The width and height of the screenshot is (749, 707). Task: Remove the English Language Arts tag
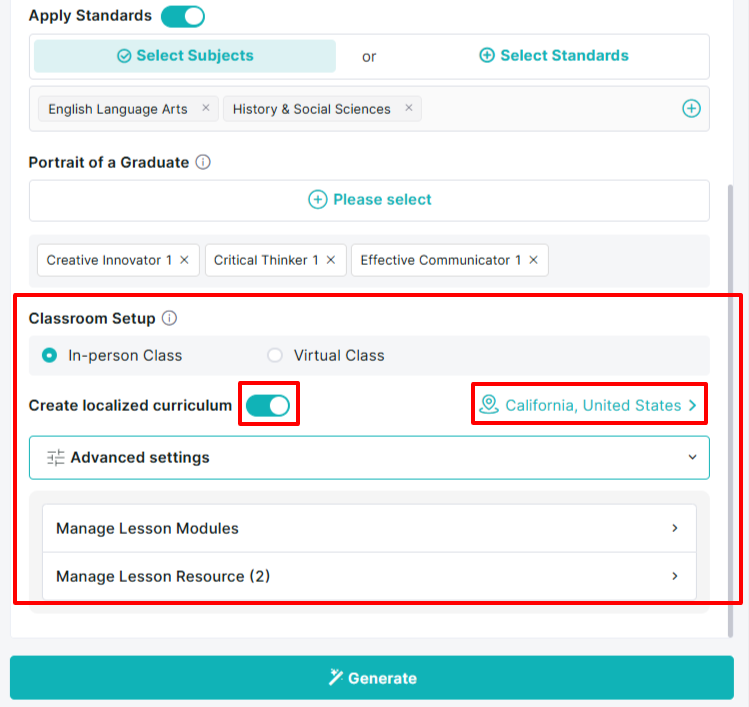[x=206, y=108]
